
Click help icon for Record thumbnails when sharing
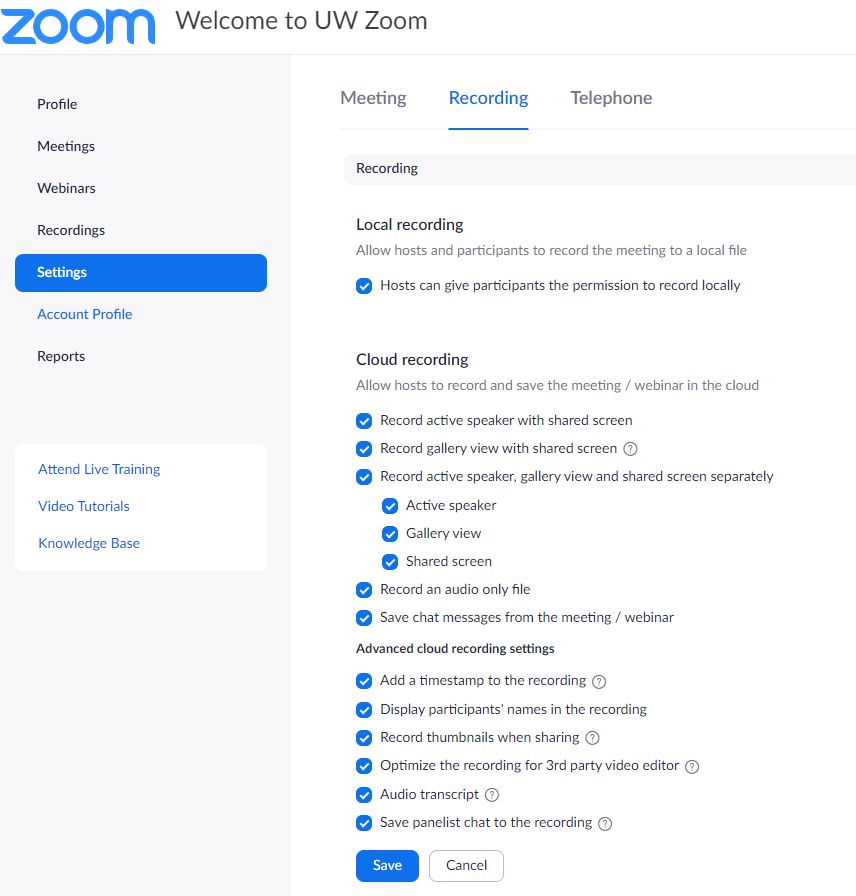pyautogui.click(x=592, y=739)
